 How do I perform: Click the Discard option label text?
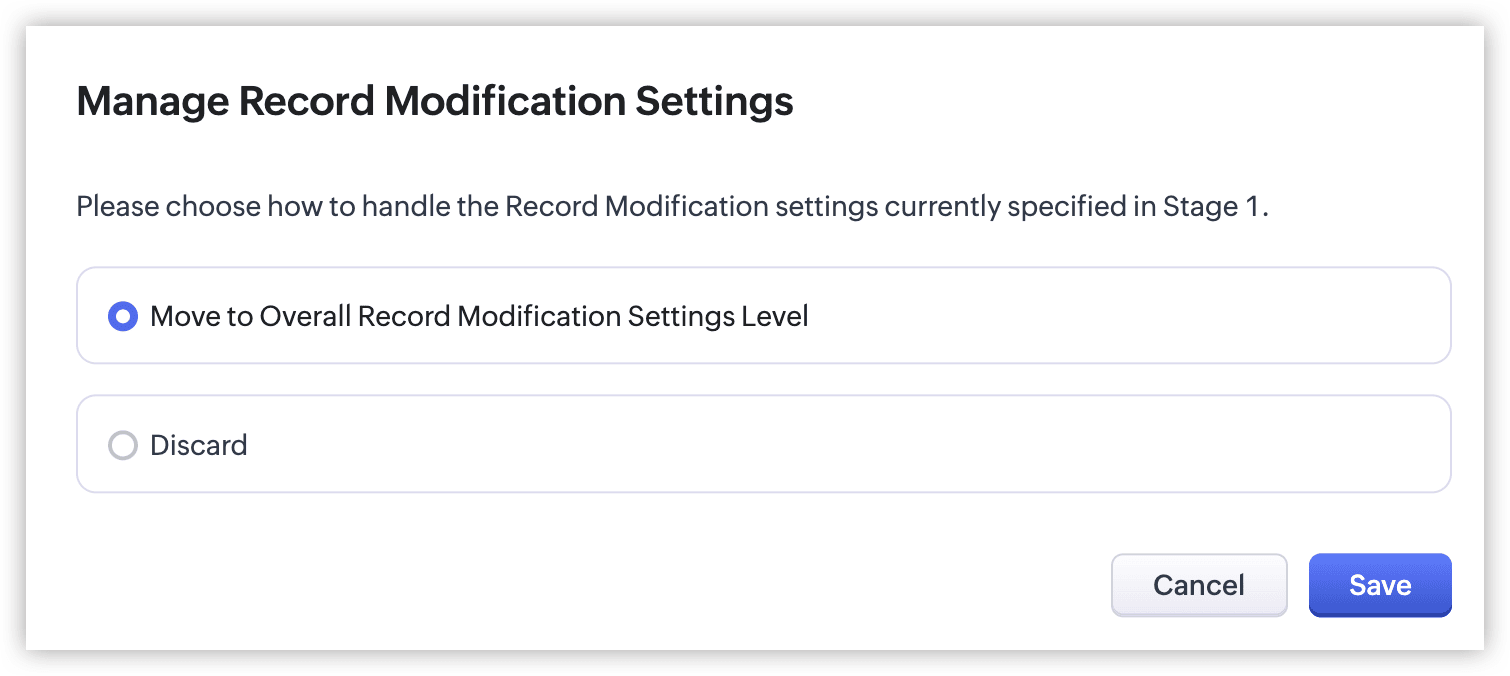(x=198, y=445)
